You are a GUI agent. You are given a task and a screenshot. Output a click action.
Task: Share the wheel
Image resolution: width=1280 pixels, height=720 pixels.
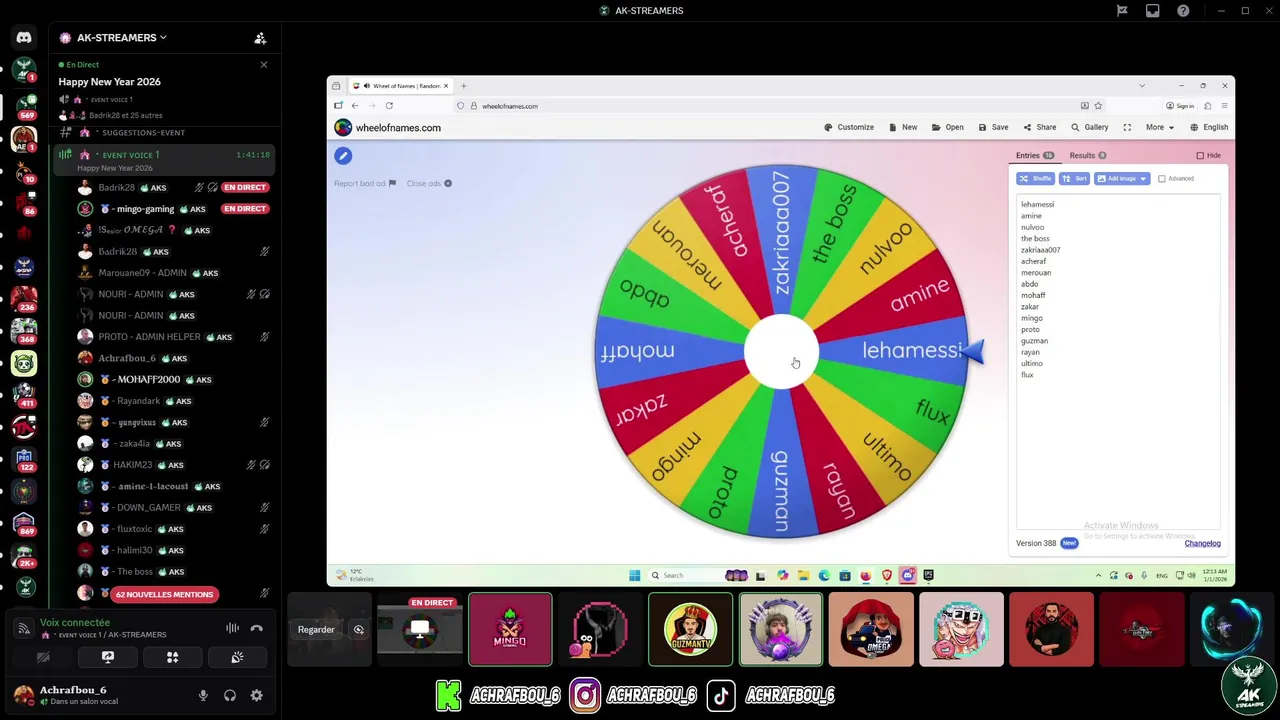click(1040, 127)
